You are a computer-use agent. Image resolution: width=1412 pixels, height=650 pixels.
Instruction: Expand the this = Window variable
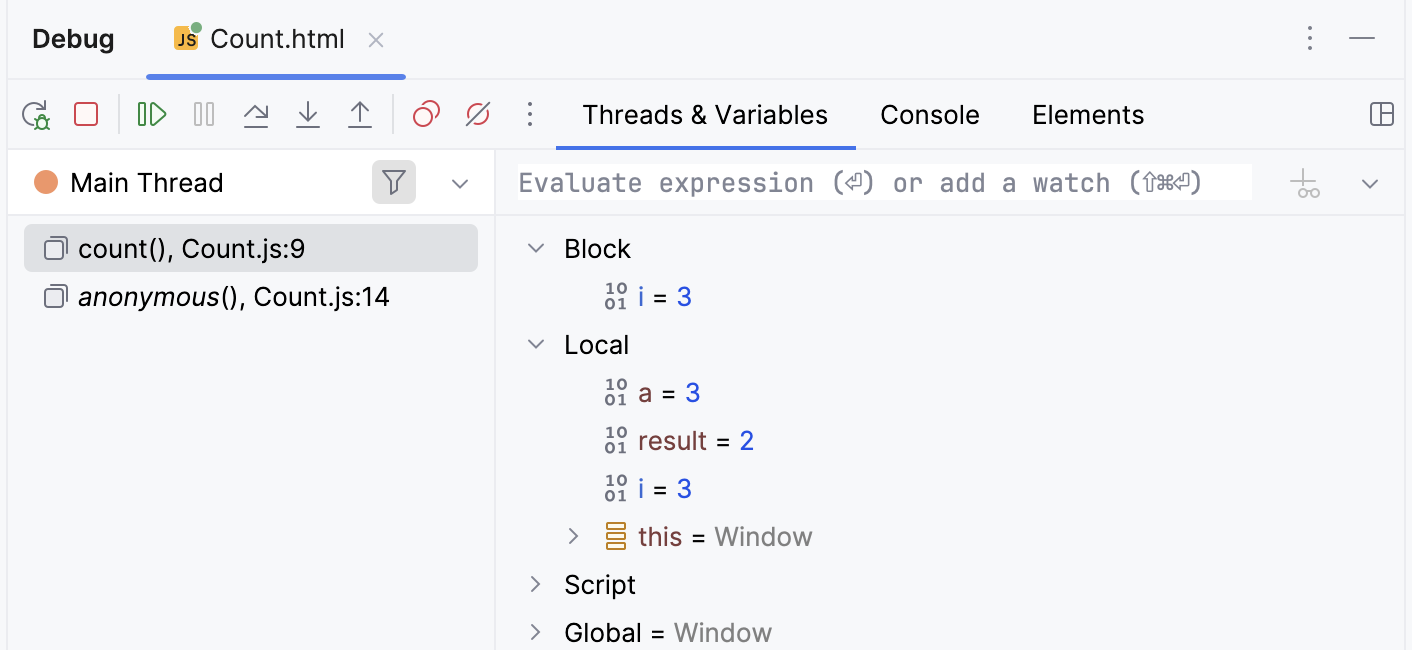tap(573, 536)
